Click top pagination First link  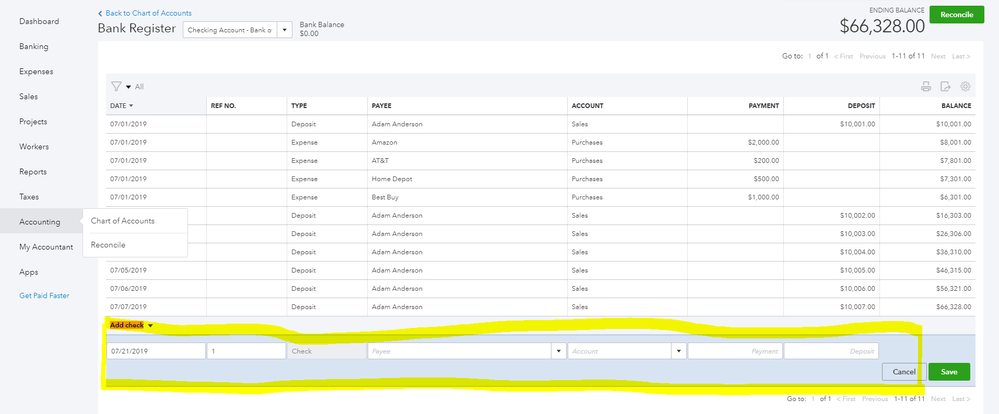[x=844, y=56]
